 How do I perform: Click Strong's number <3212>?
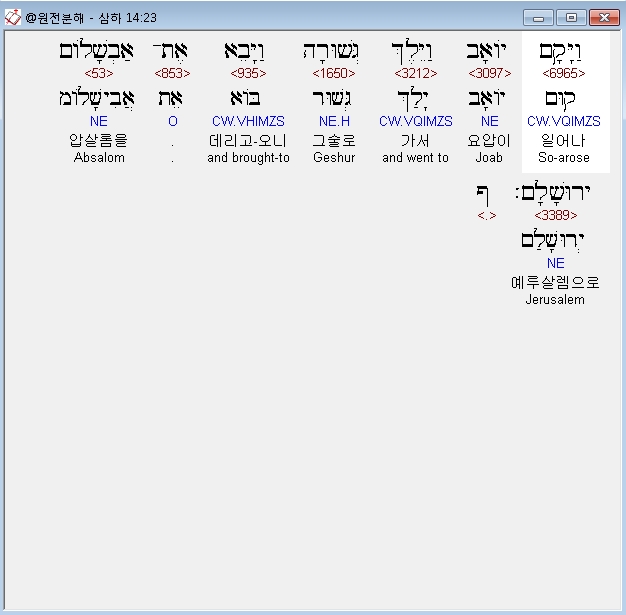(x=416, y=73)
